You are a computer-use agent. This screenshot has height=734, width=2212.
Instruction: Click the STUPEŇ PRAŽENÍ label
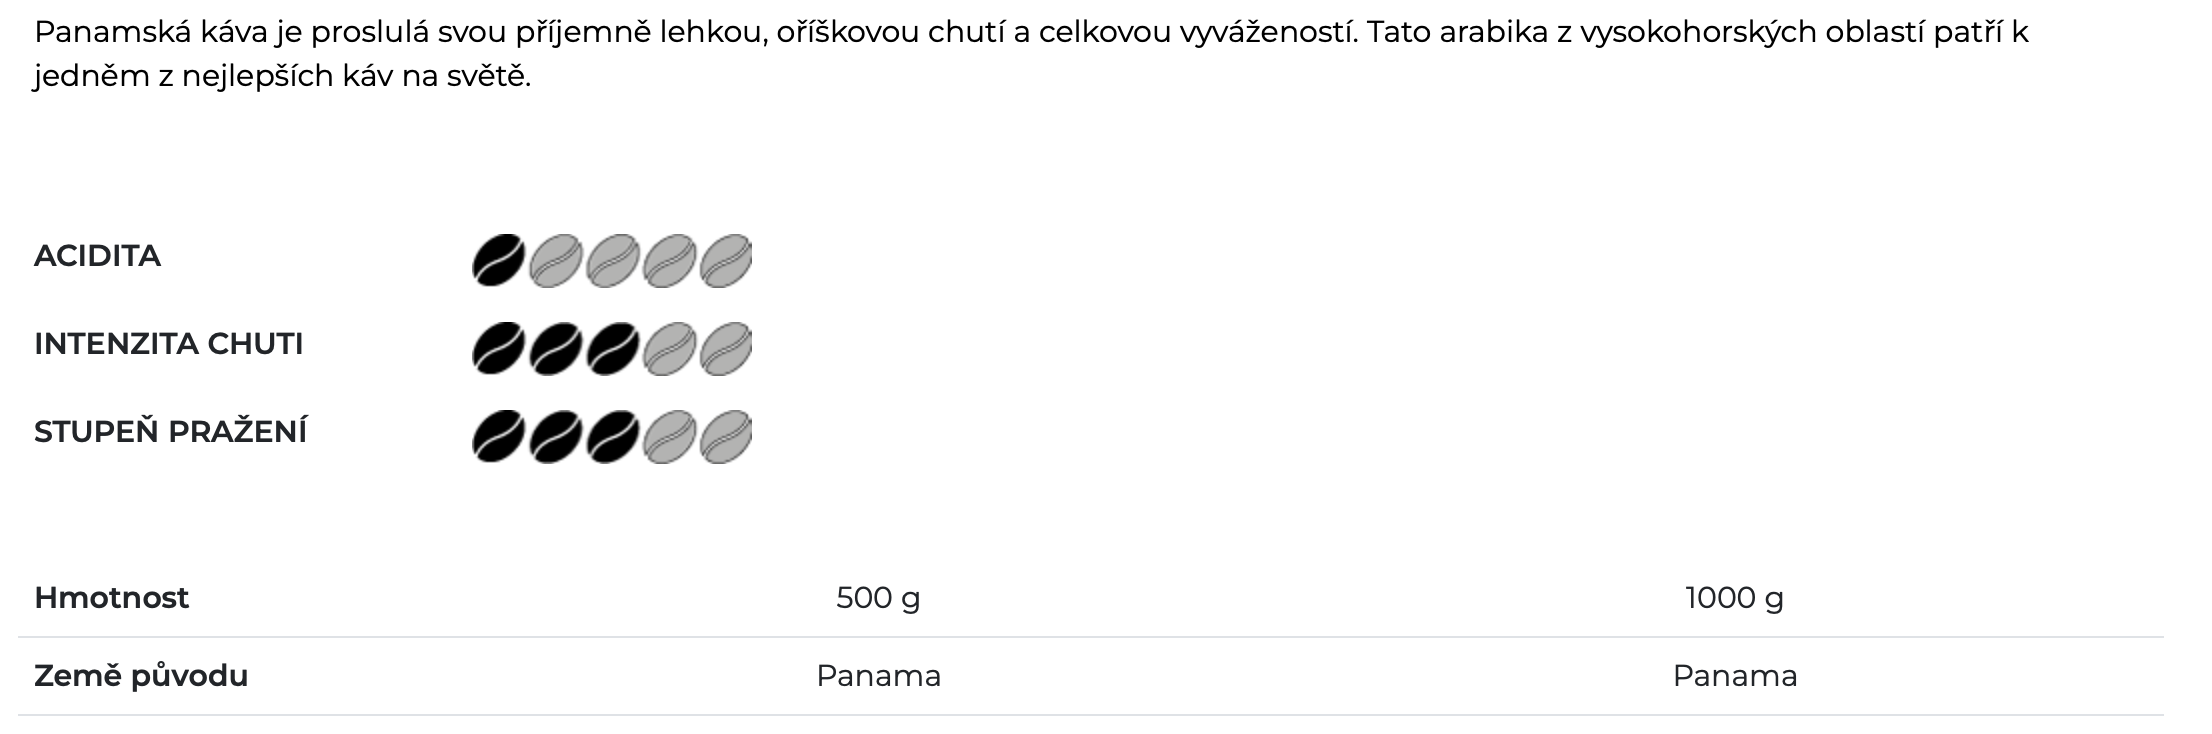point(170,431)
